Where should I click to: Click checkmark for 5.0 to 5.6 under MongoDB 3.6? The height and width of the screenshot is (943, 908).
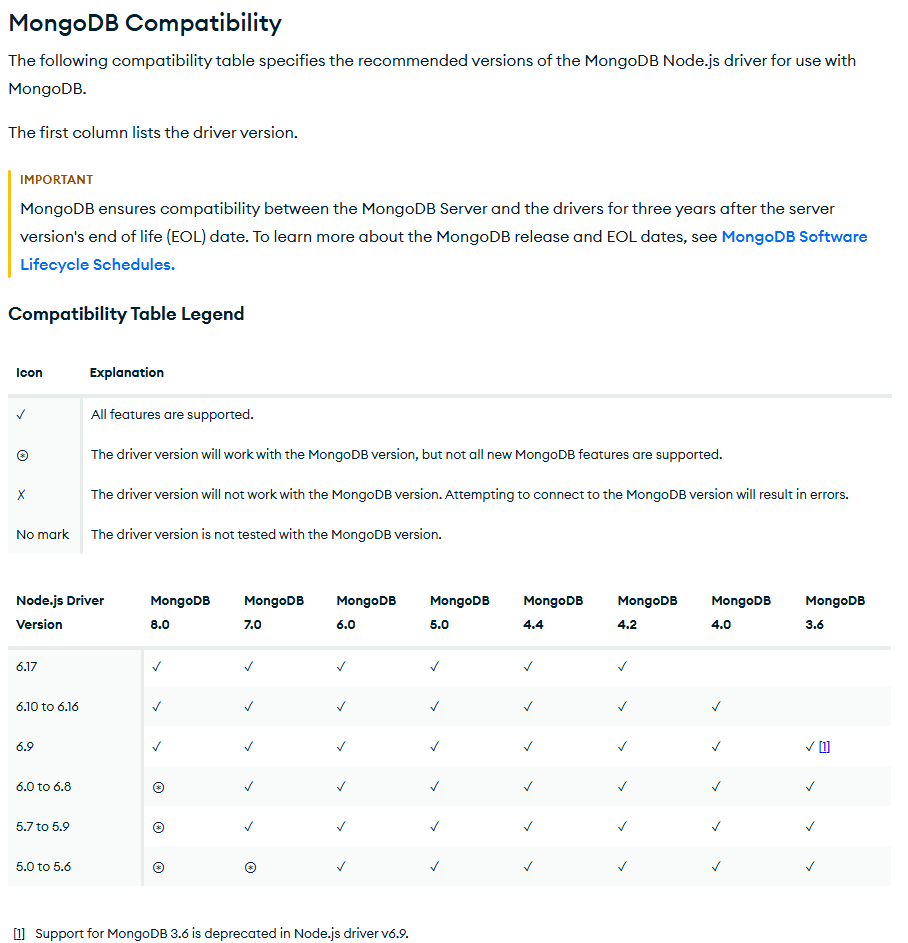pyautogui.click(x=810, y=866)
